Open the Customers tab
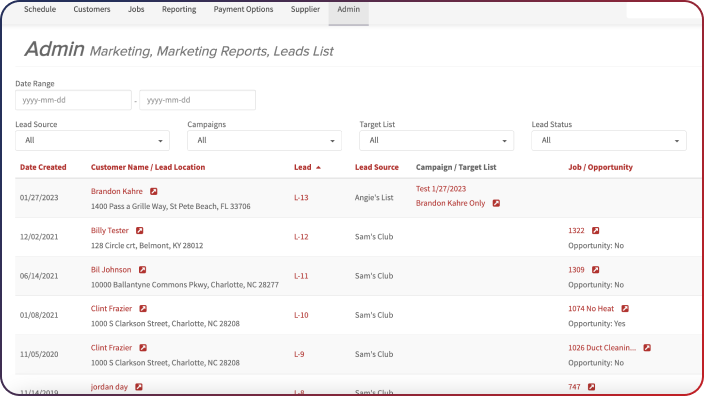The width and height of the screenshot is (704, 396). [x=92, y=9]
